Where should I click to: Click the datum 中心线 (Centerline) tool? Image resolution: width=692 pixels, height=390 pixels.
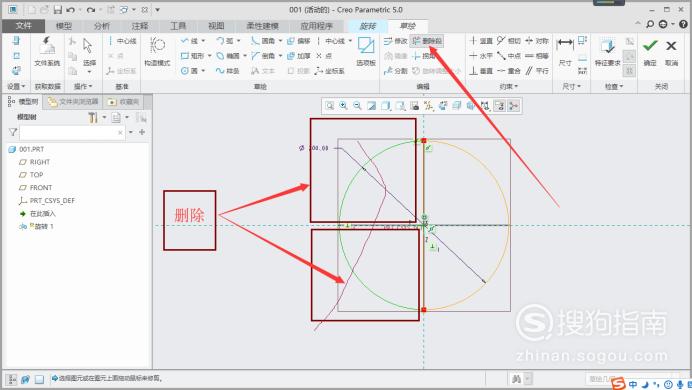(x=122, y=41)
